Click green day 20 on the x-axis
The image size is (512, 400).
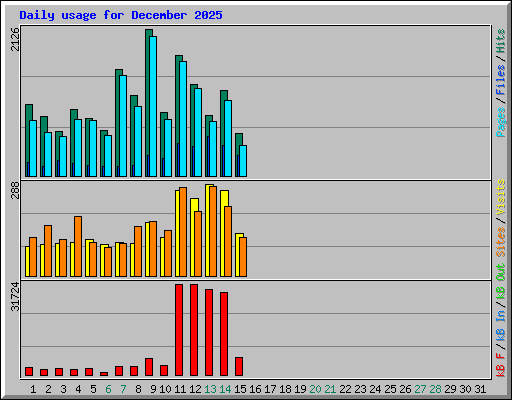pos(315,389)
